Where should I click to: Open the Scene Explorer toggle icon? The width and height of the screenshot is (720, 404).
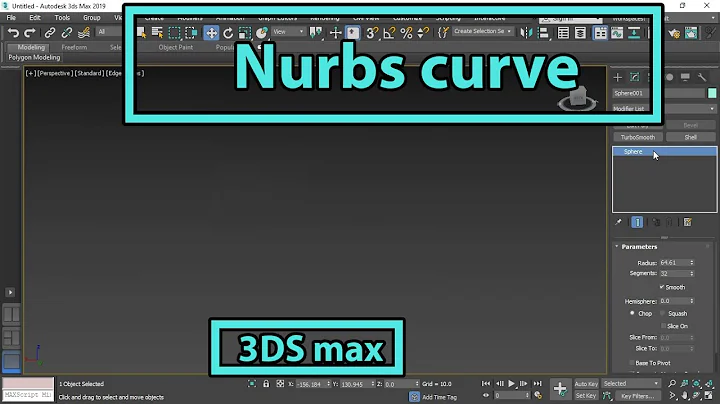click(x=563, y=33)
